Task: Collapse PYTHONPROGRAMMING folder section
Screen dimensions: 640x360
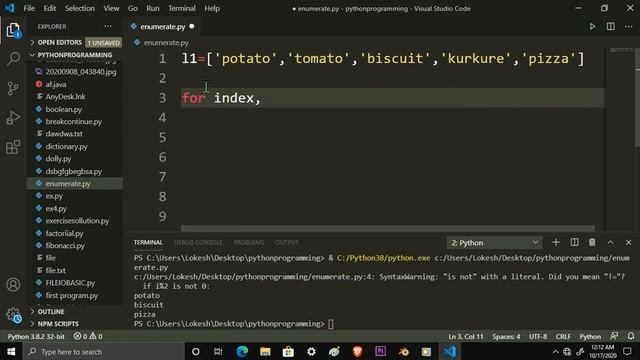Action: click(76, 55)
